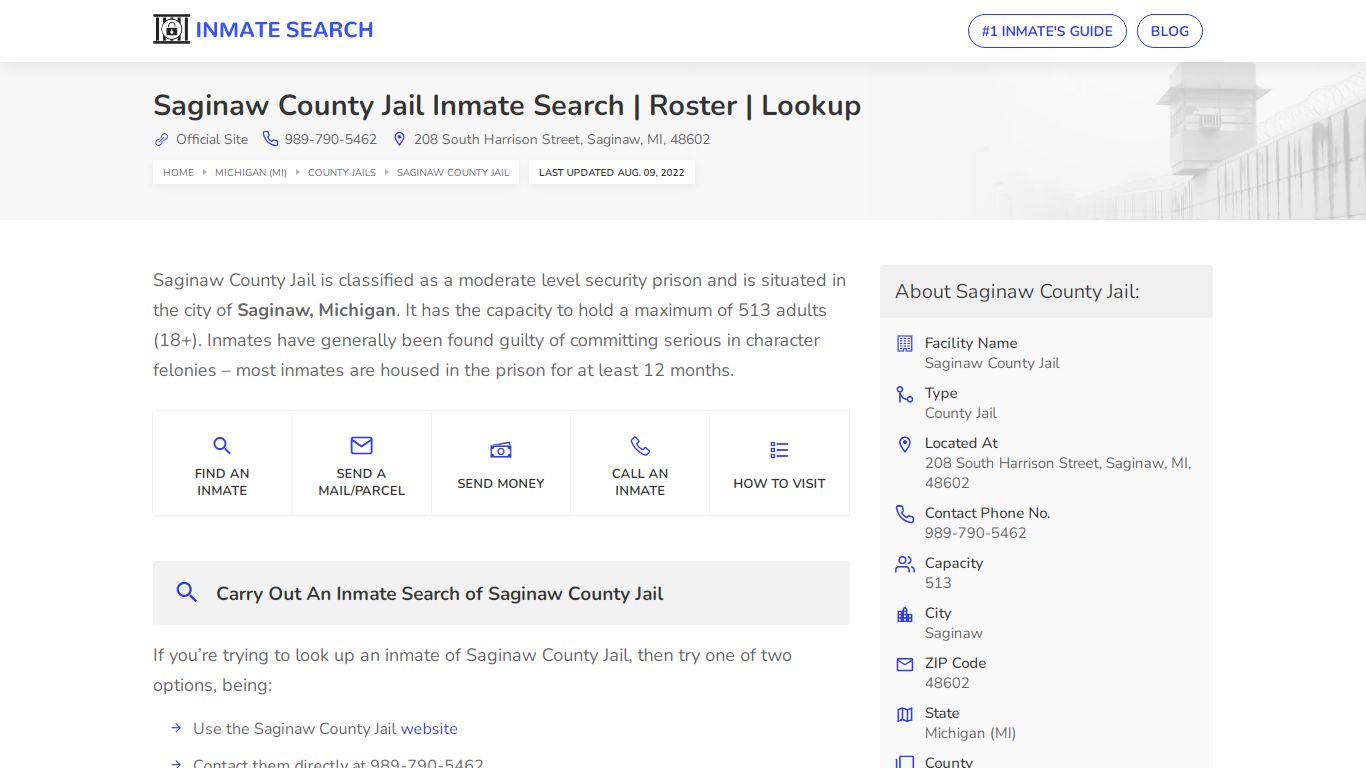Visit the Official Site link
The image size is (1366, 768).
coord(212,139)
